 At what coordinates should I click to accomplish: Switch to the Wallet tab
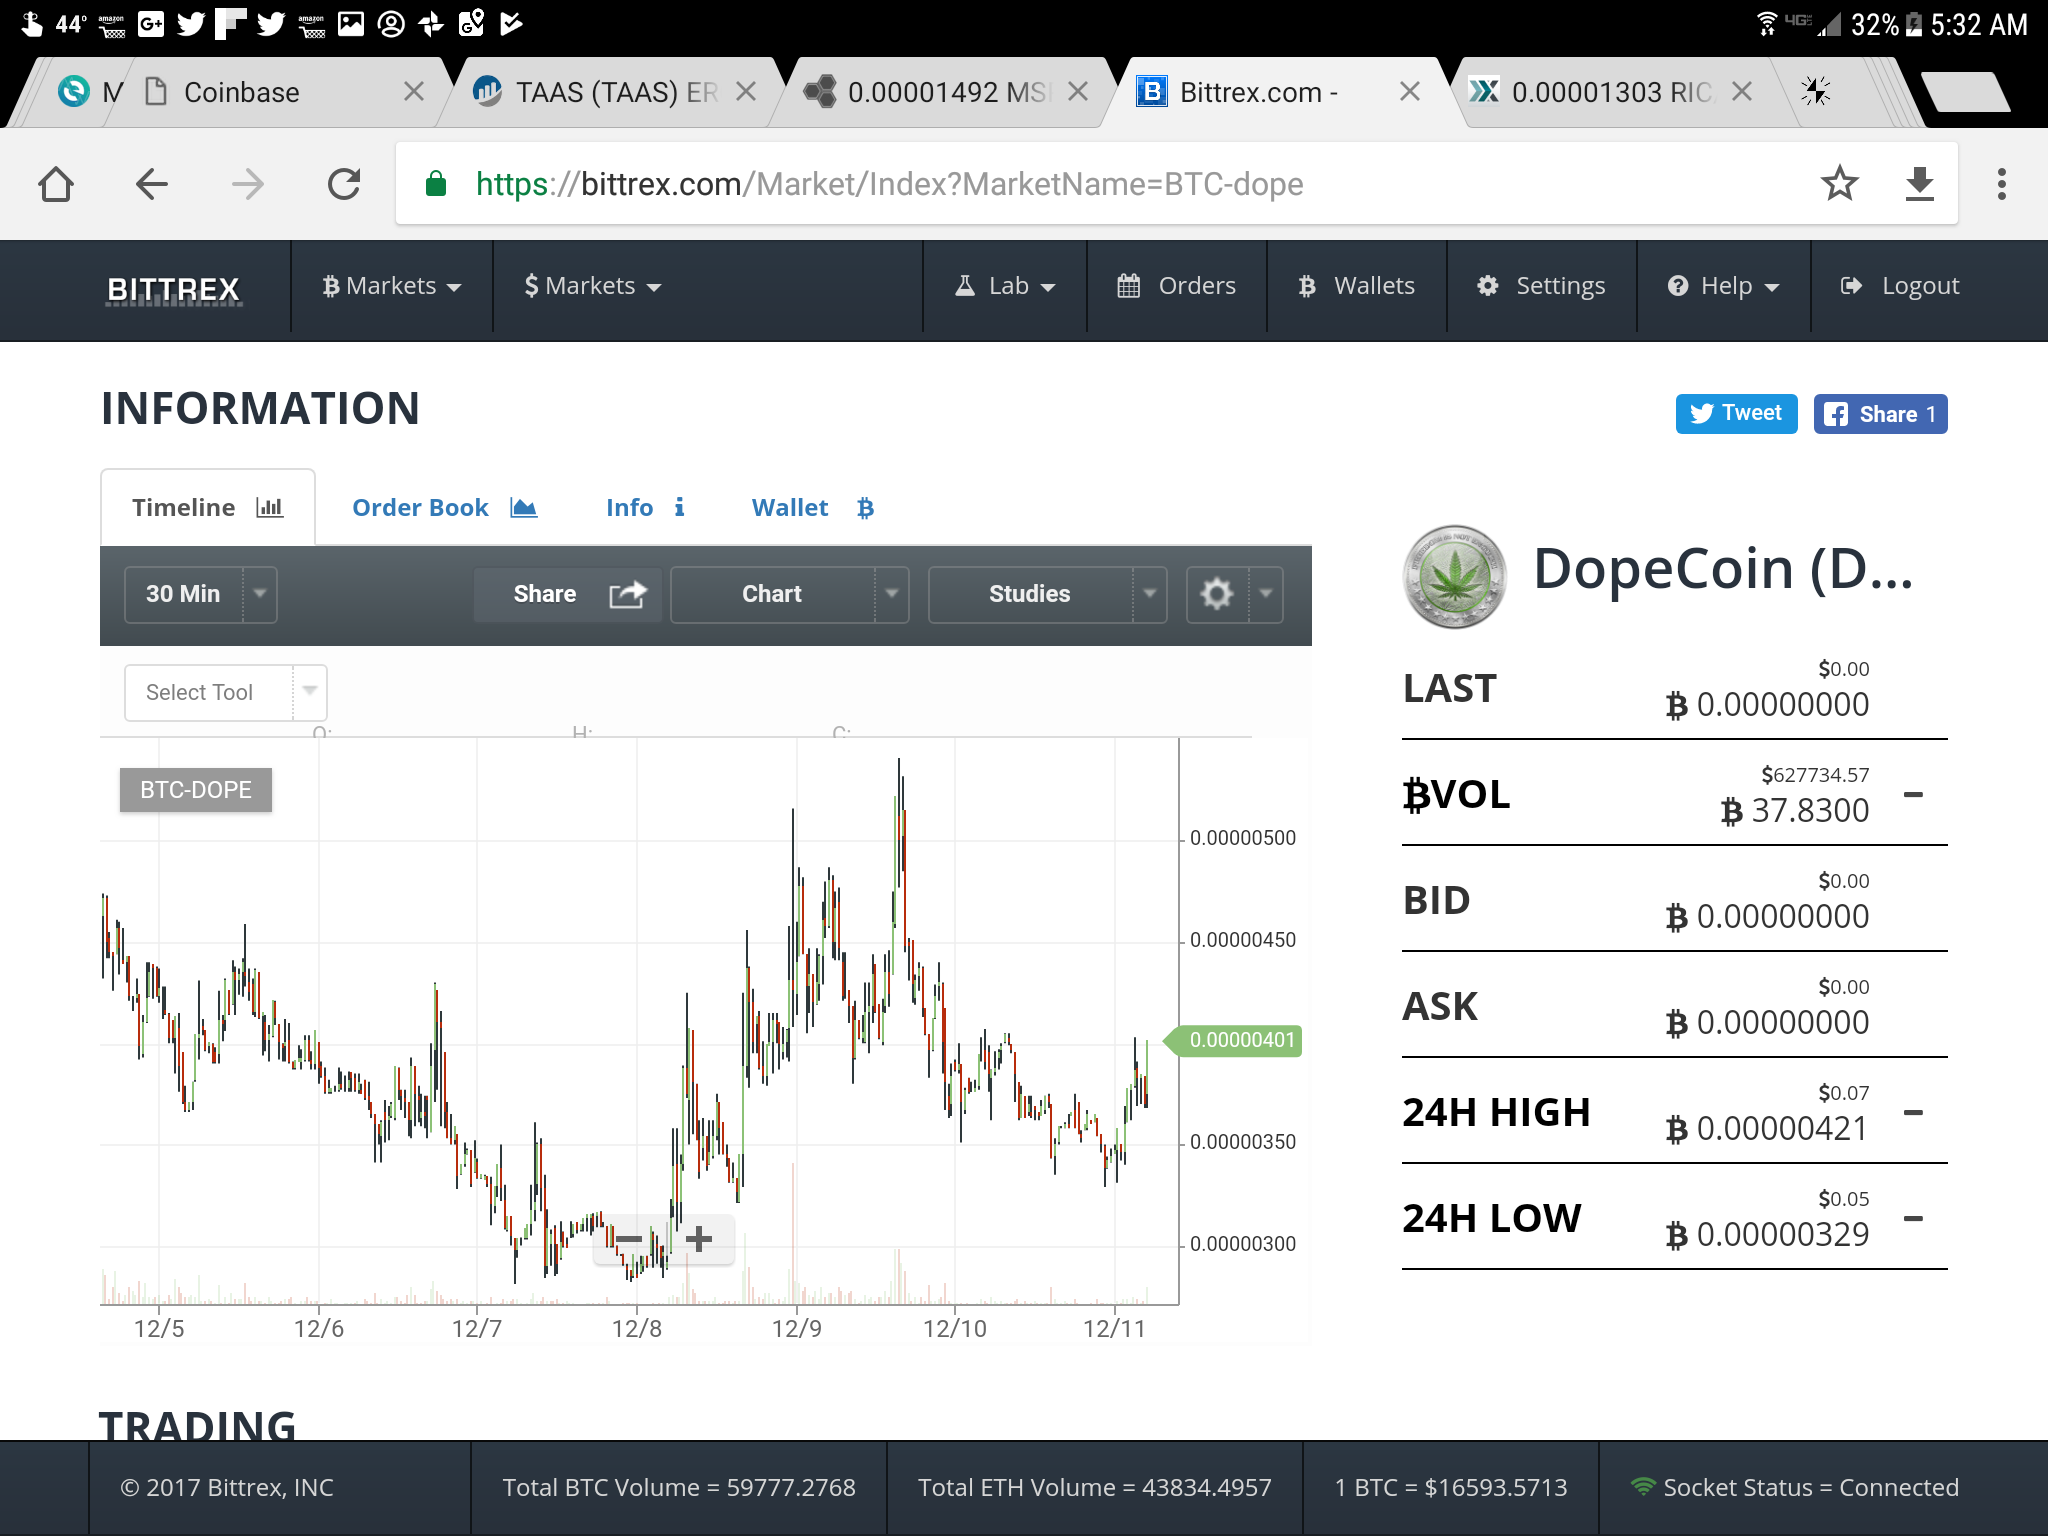coord(812,507)
